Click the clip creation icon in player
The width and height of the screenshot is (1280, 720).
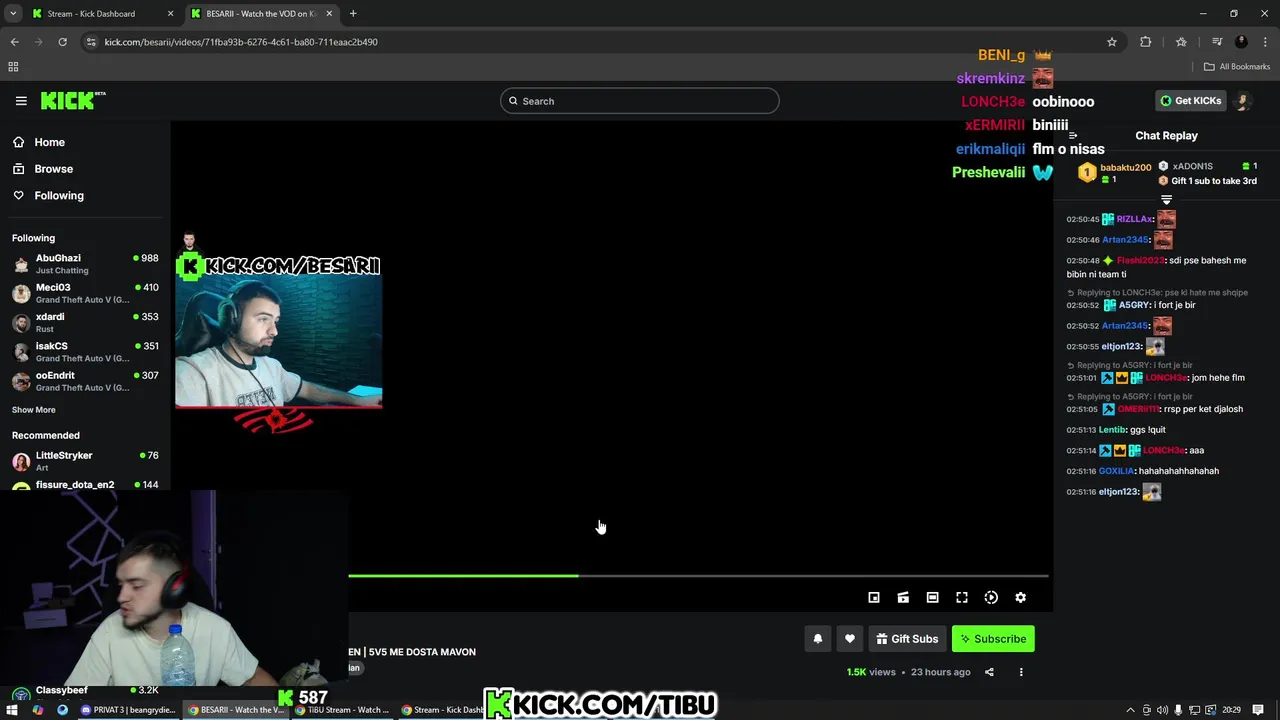tap(903, 597)
